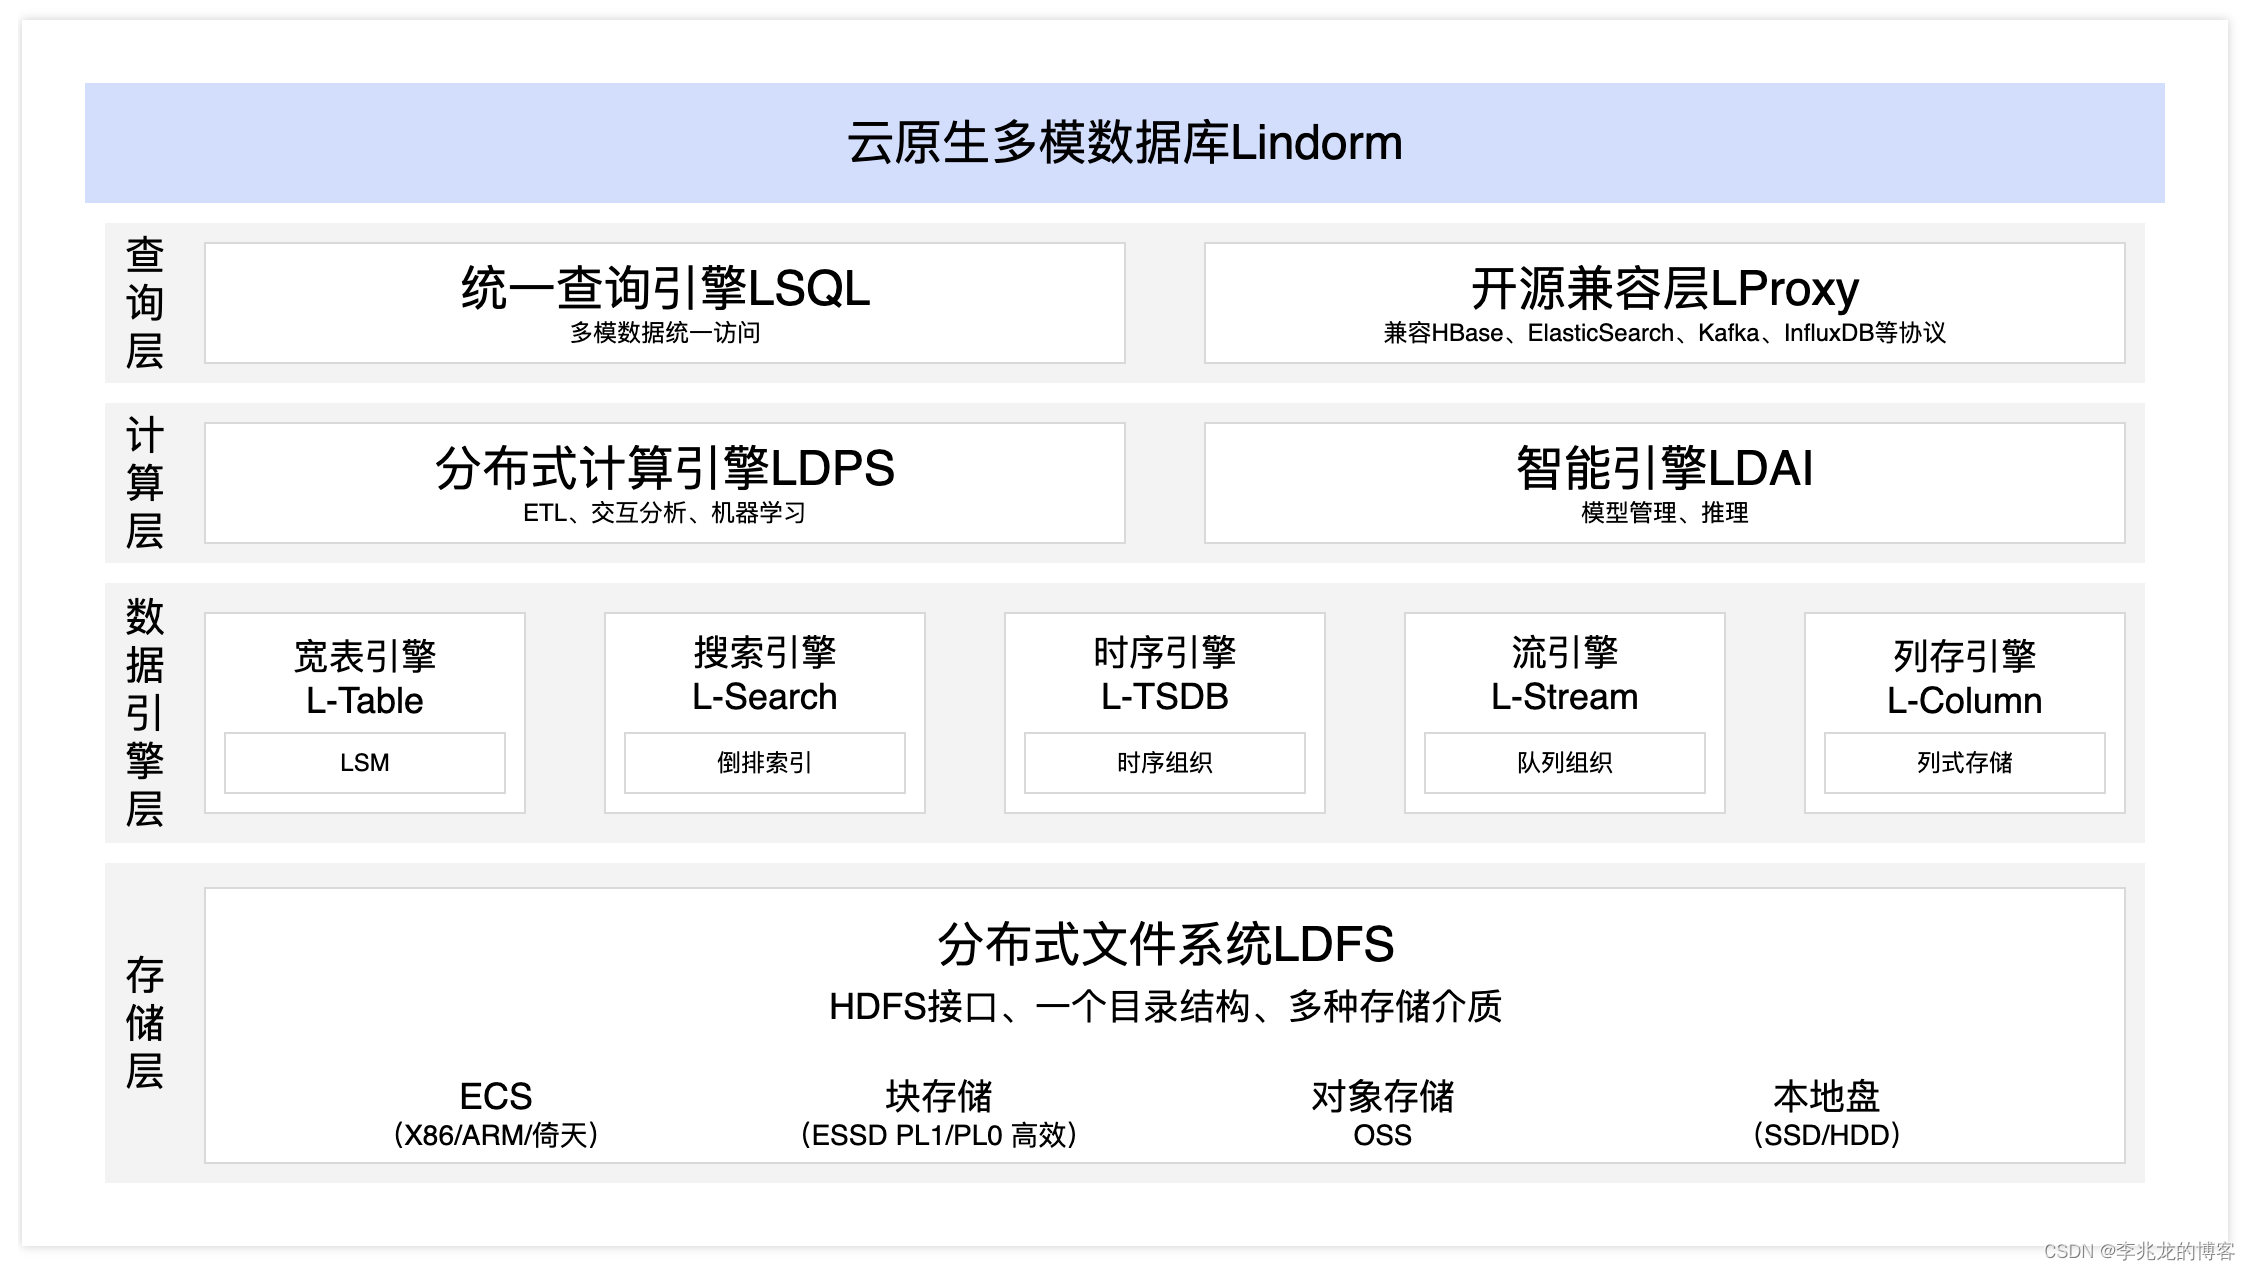
Task: Click the 本地盘 (SSD/HDD) item
Action: coord(1827,1114)
